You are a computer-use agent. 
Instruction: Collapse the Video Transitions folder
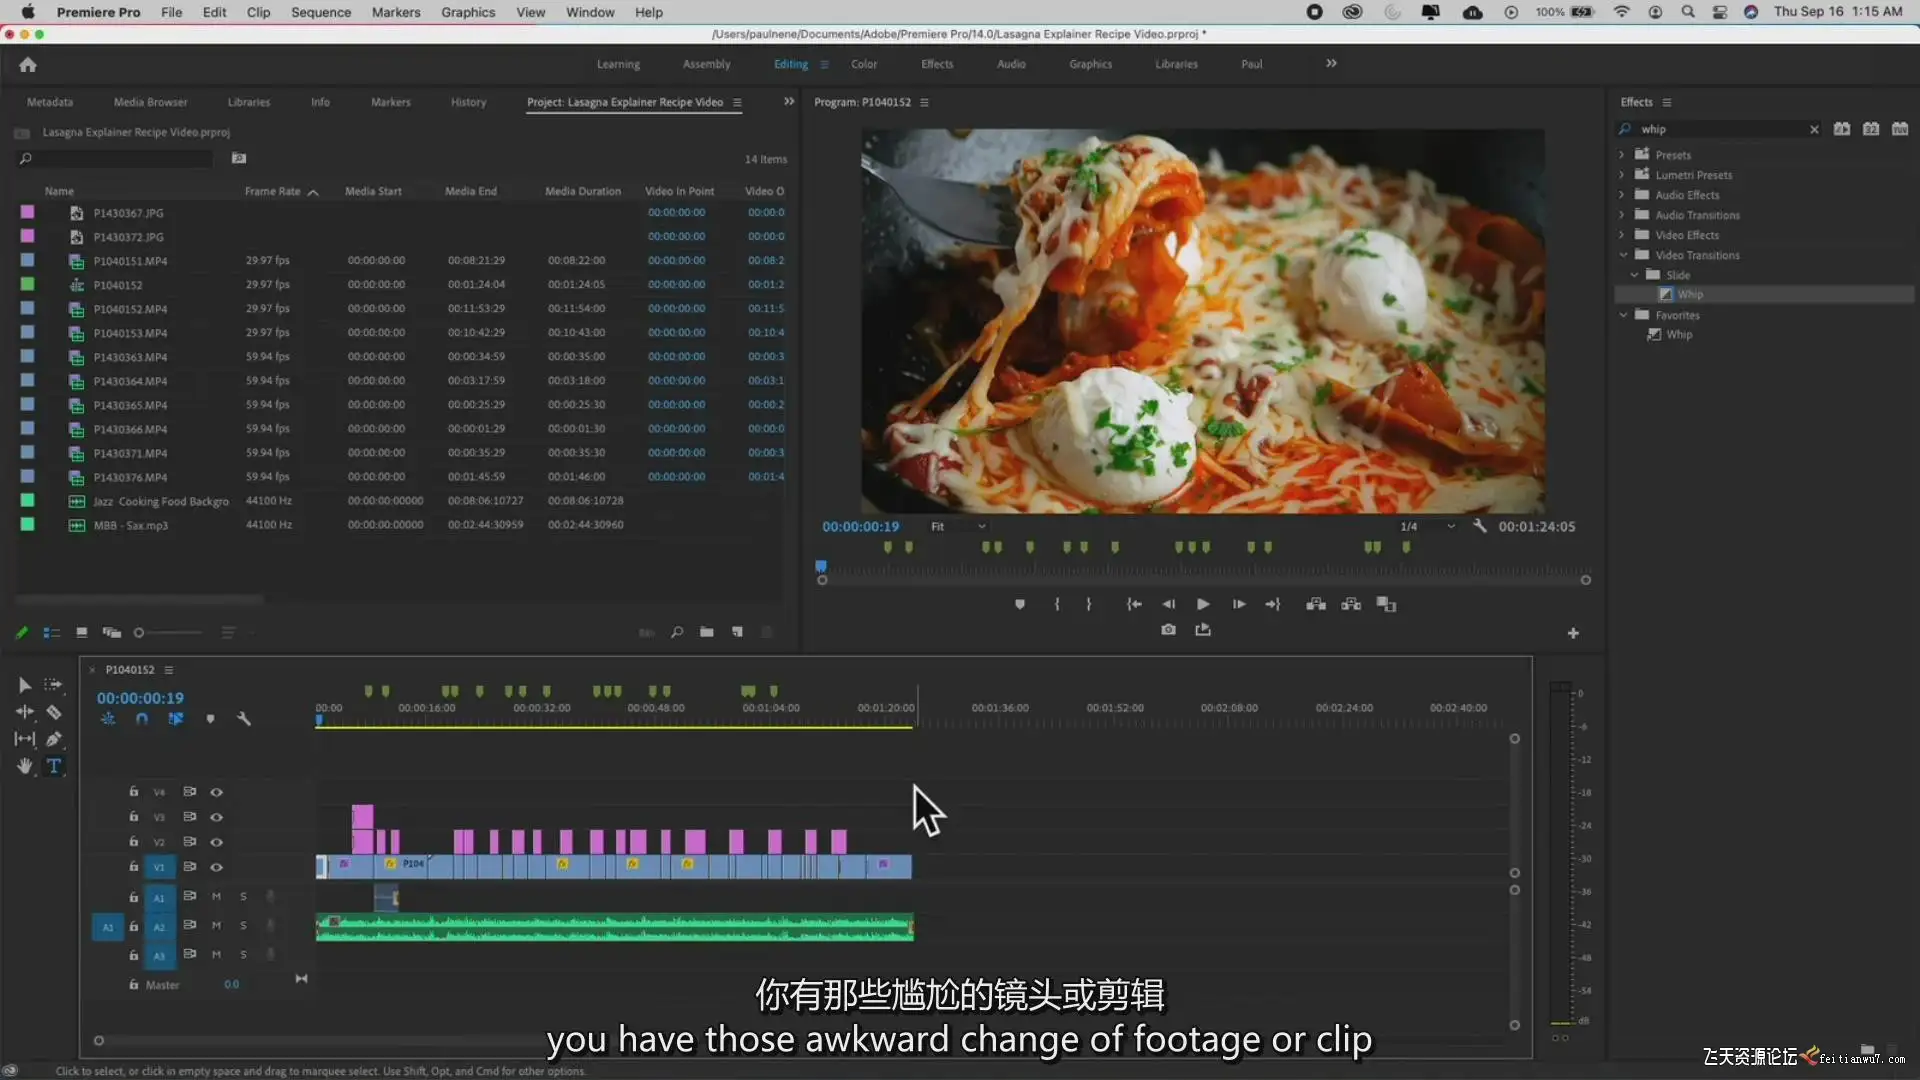[1622, 255]
